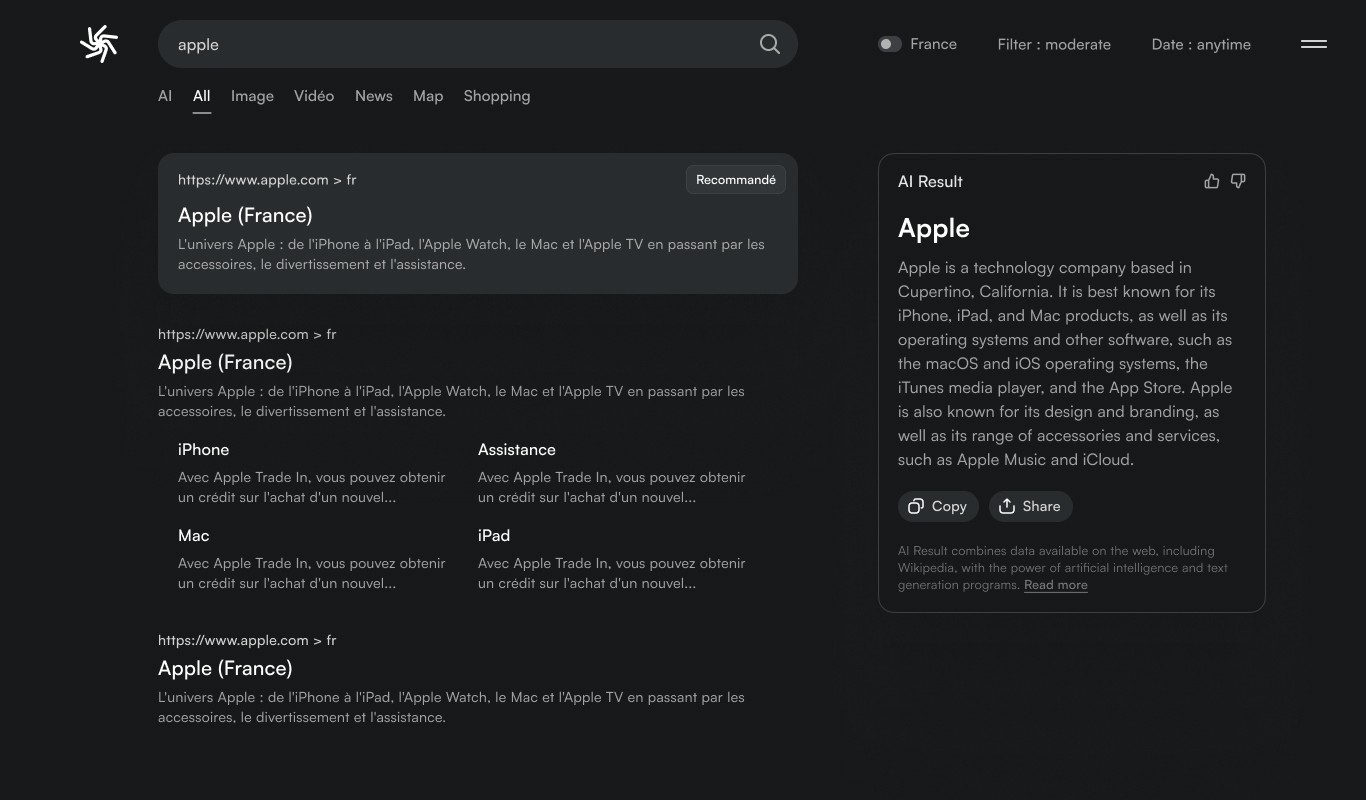Switch to the AI tab
The width and height of the screenshot is (1366, 800).
click(x=165, y=96)
